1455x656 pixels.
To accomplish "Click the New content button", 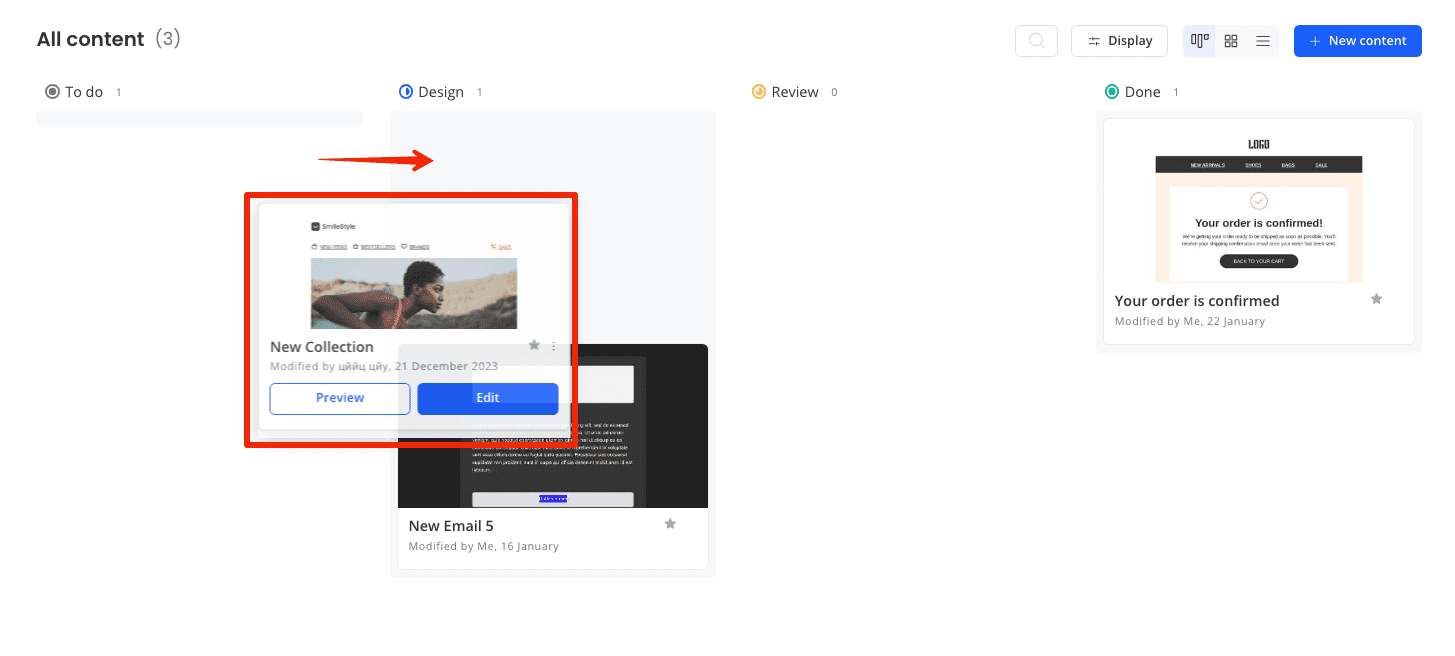I will coord(1357,41).
